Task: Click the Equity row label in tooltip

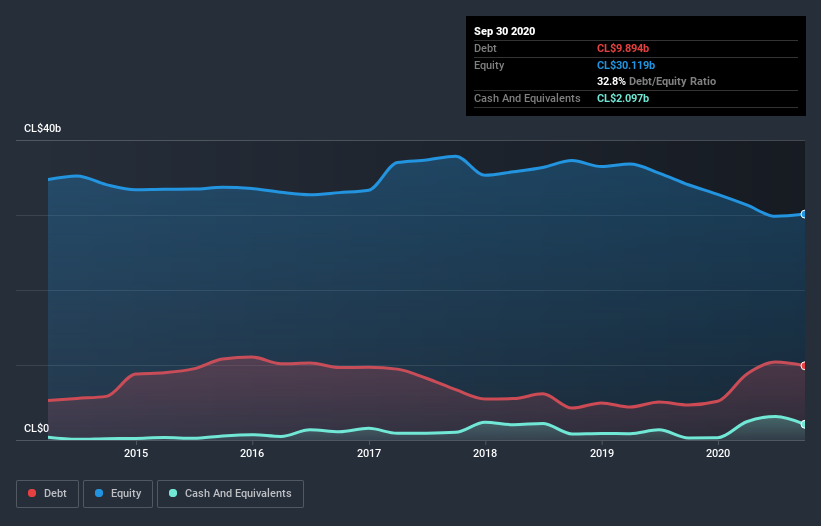Action: pyautogui.click(x=489, y=65)
